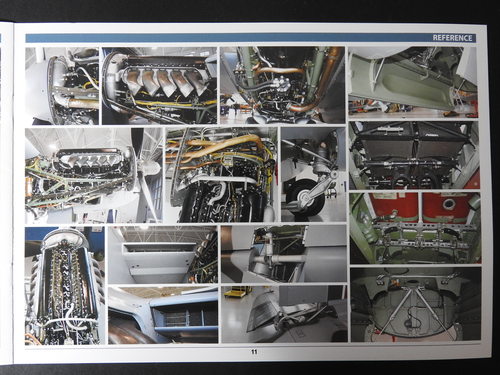This screenshot has width=500, height=375.
Task: Select the dark bulkhead with struts photo
Action: [x=416, y=305]
